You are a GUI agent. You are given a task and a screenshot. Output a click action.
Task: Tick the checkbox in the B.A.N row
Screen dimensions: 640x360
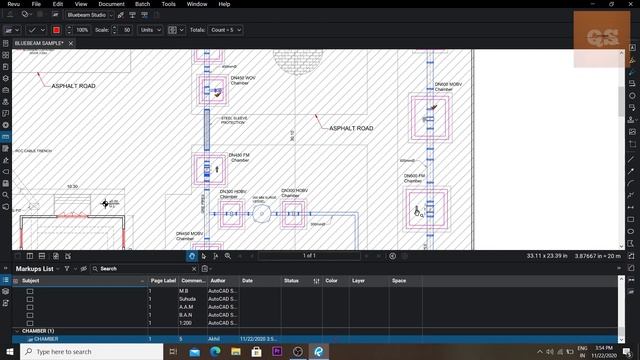click(30, 315)
